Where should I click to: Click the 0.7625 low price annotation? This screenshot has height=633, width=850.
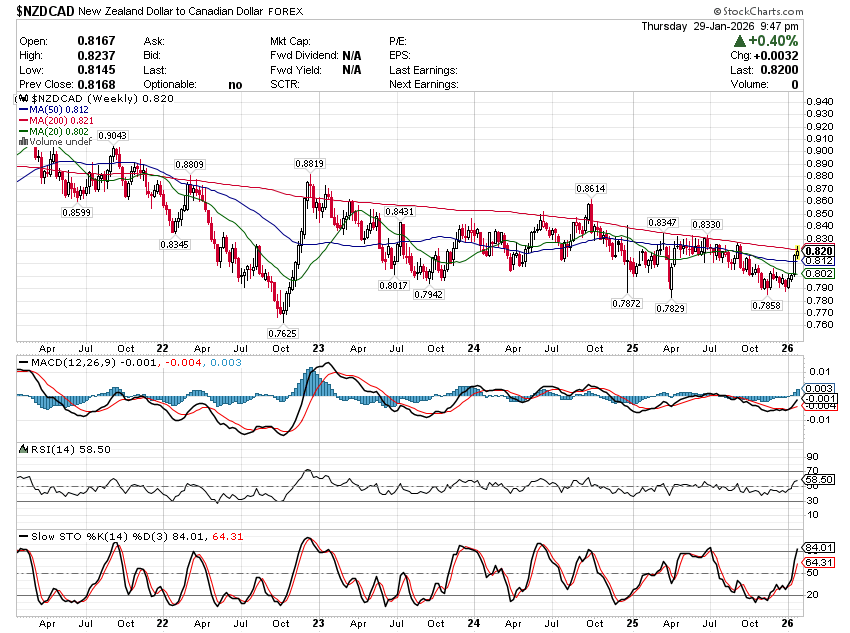(281, 332)
